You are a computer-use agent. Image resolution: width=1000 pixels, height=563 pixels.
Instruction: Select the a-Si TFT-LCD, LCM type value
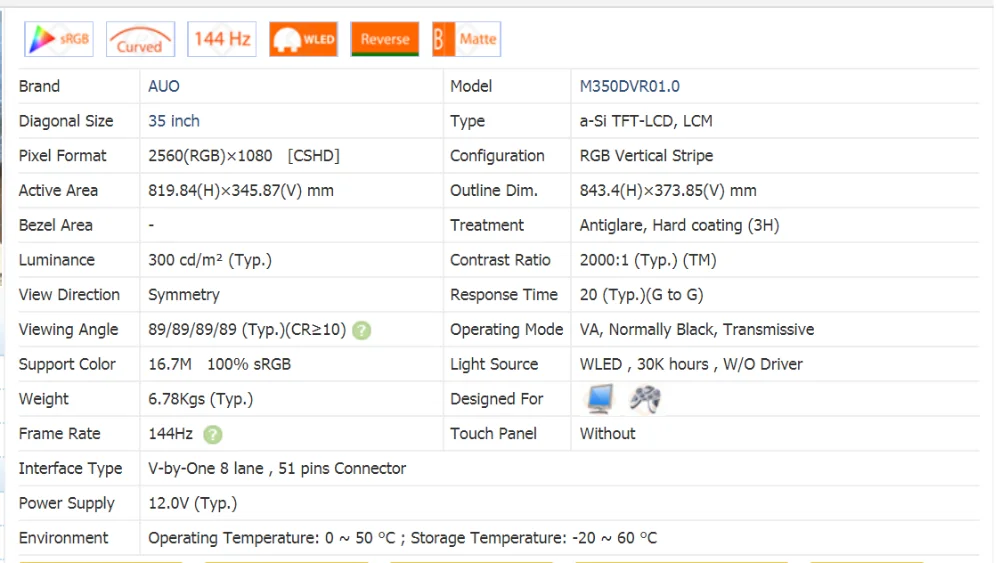[645, 121]
